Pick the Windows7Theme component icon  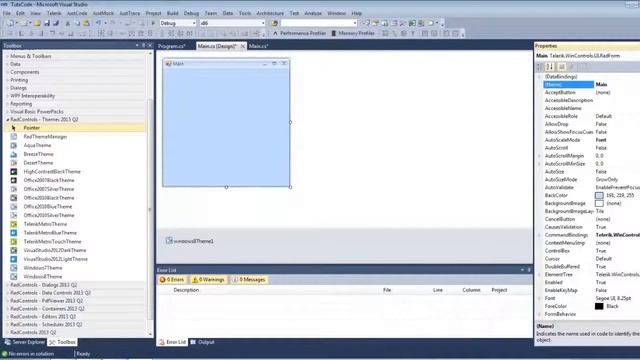point(14,268)
